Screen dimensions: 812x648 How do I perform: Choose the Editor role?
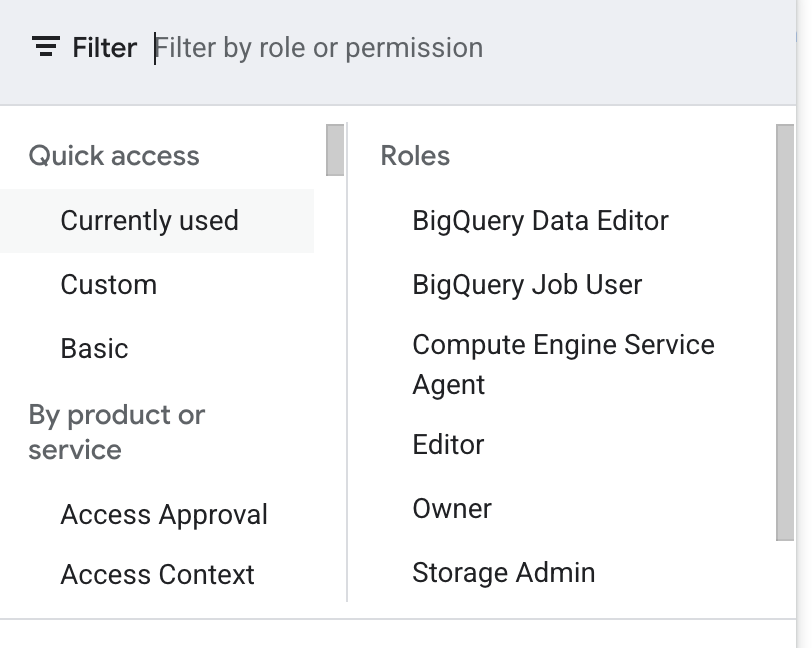(448, 445)
